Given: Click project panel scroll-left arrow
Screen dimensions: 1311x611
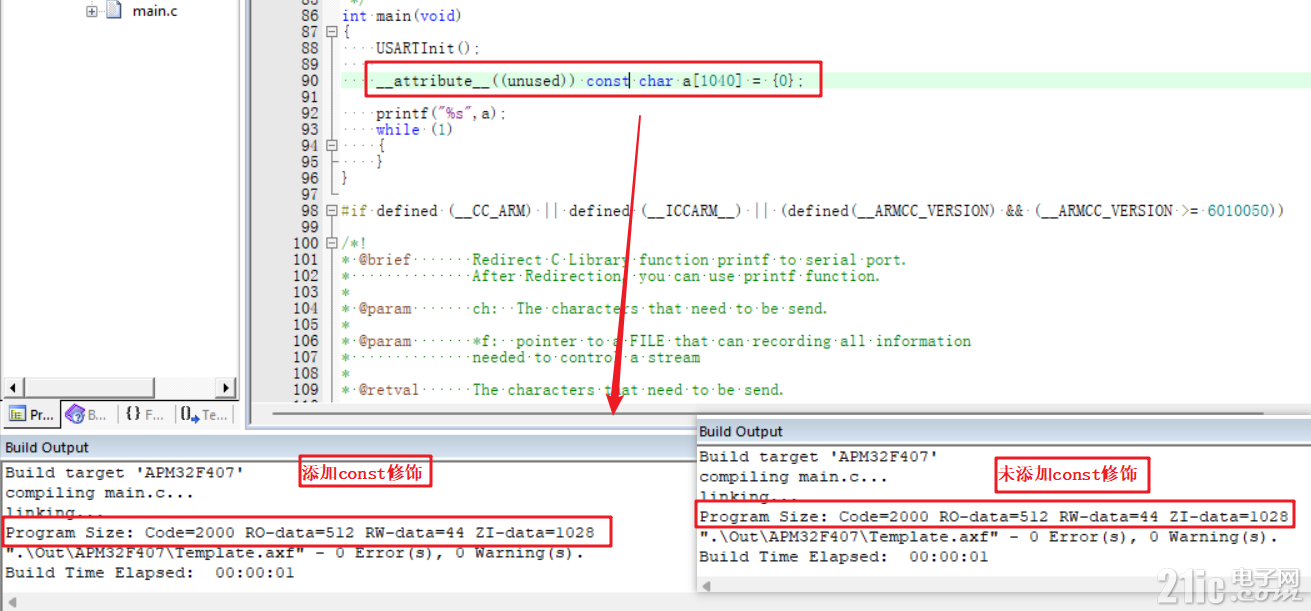Looking at the screenshot, I should coord(13,387).
